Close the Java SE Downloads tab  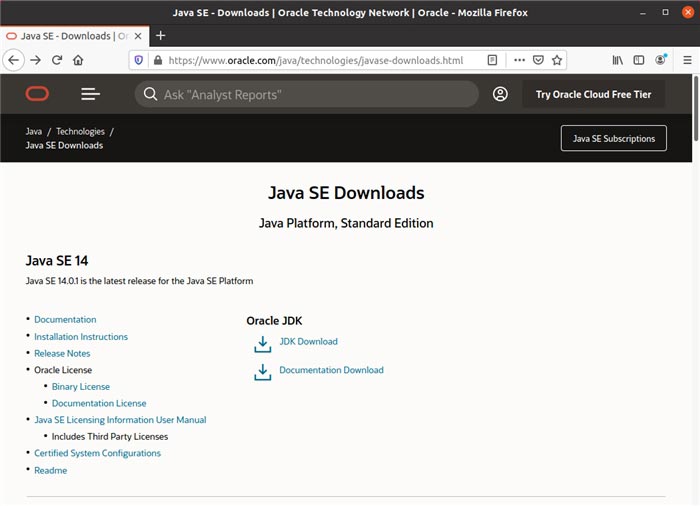(138, 36)
